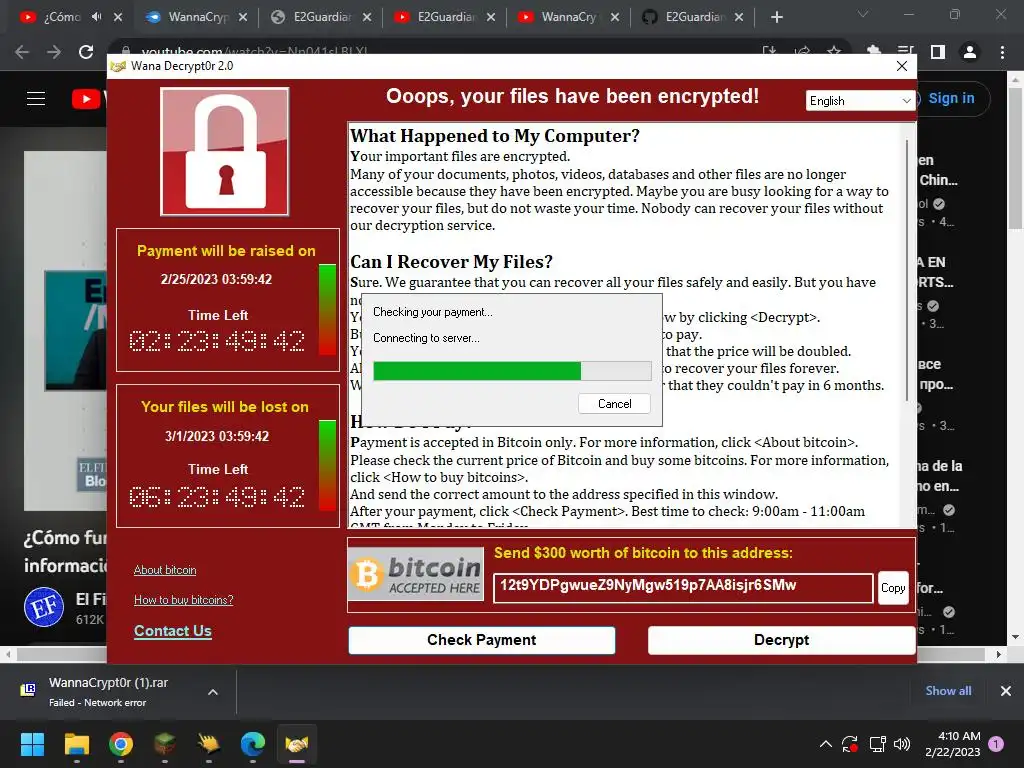Click the red padlock image

click(x=225, y=152)
